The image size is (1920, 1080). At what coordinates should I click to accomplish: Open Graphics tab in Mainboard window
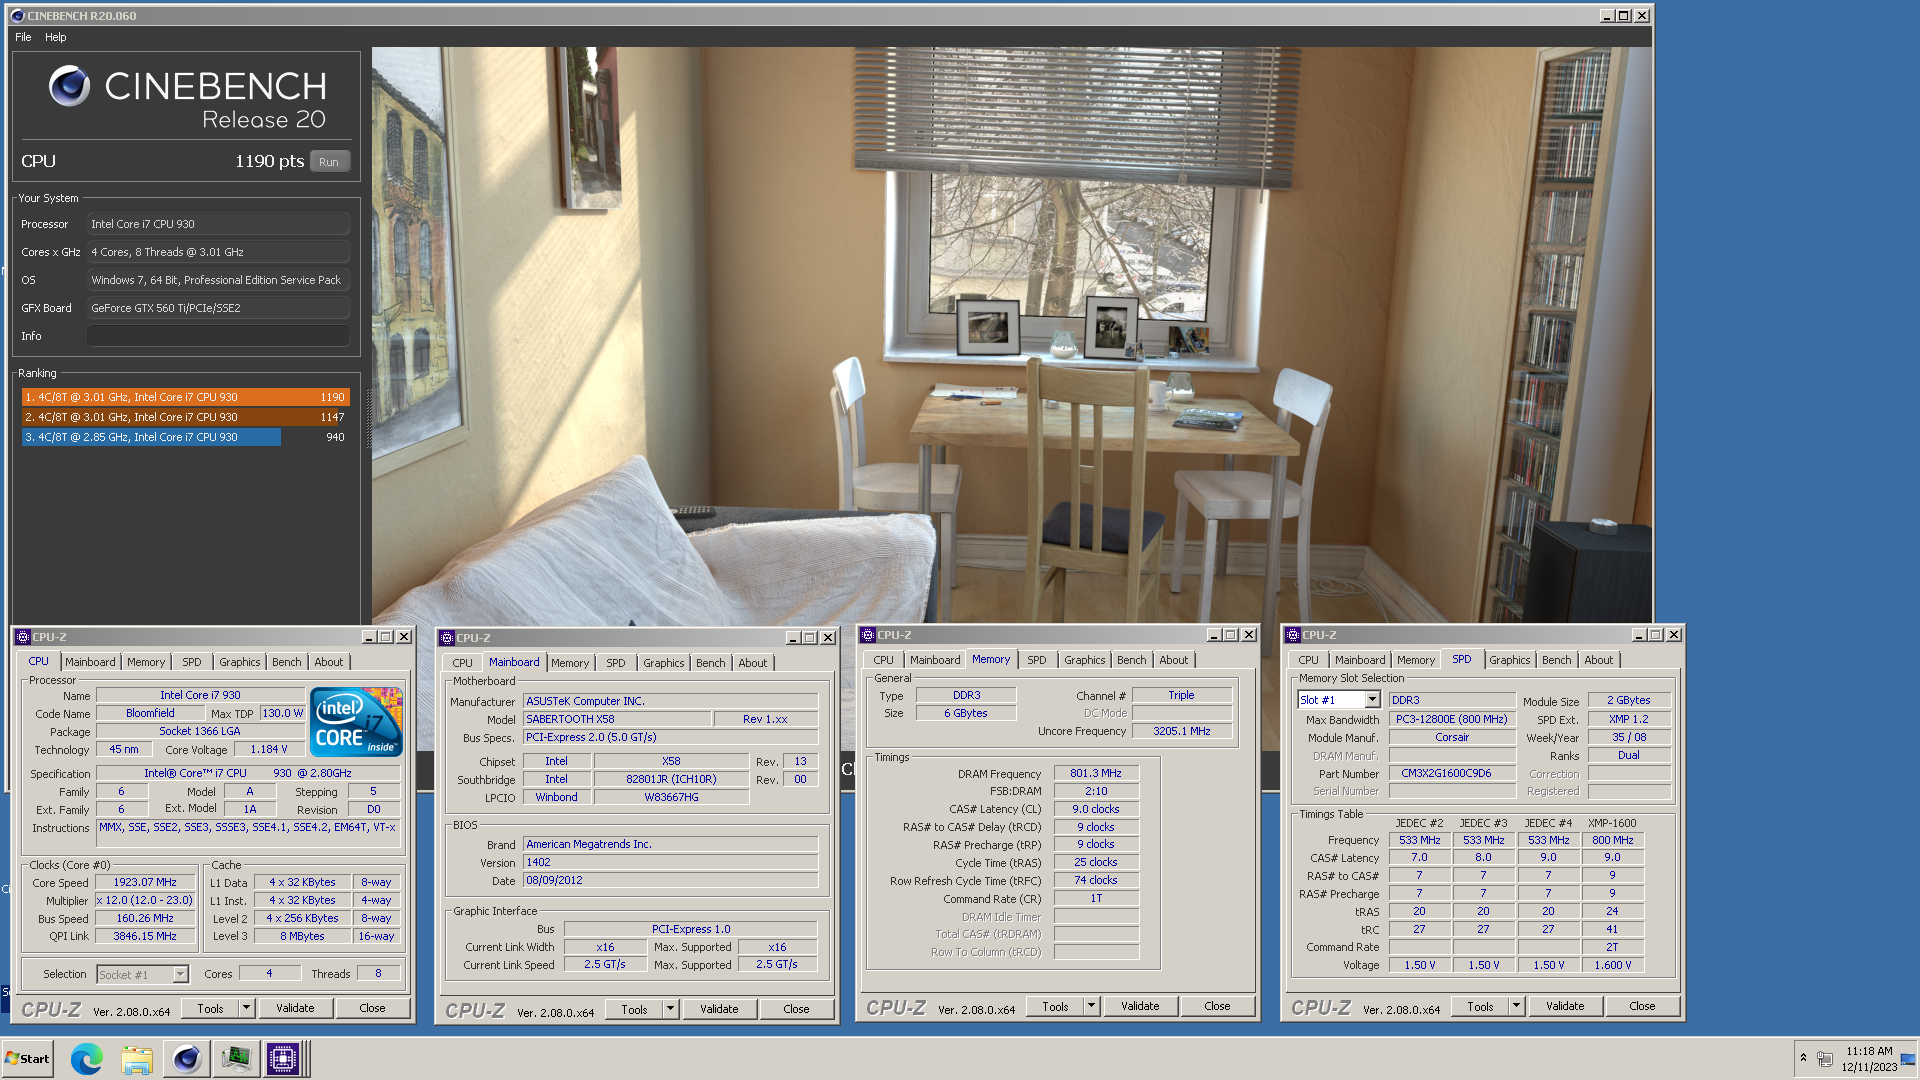click(663, 663)
